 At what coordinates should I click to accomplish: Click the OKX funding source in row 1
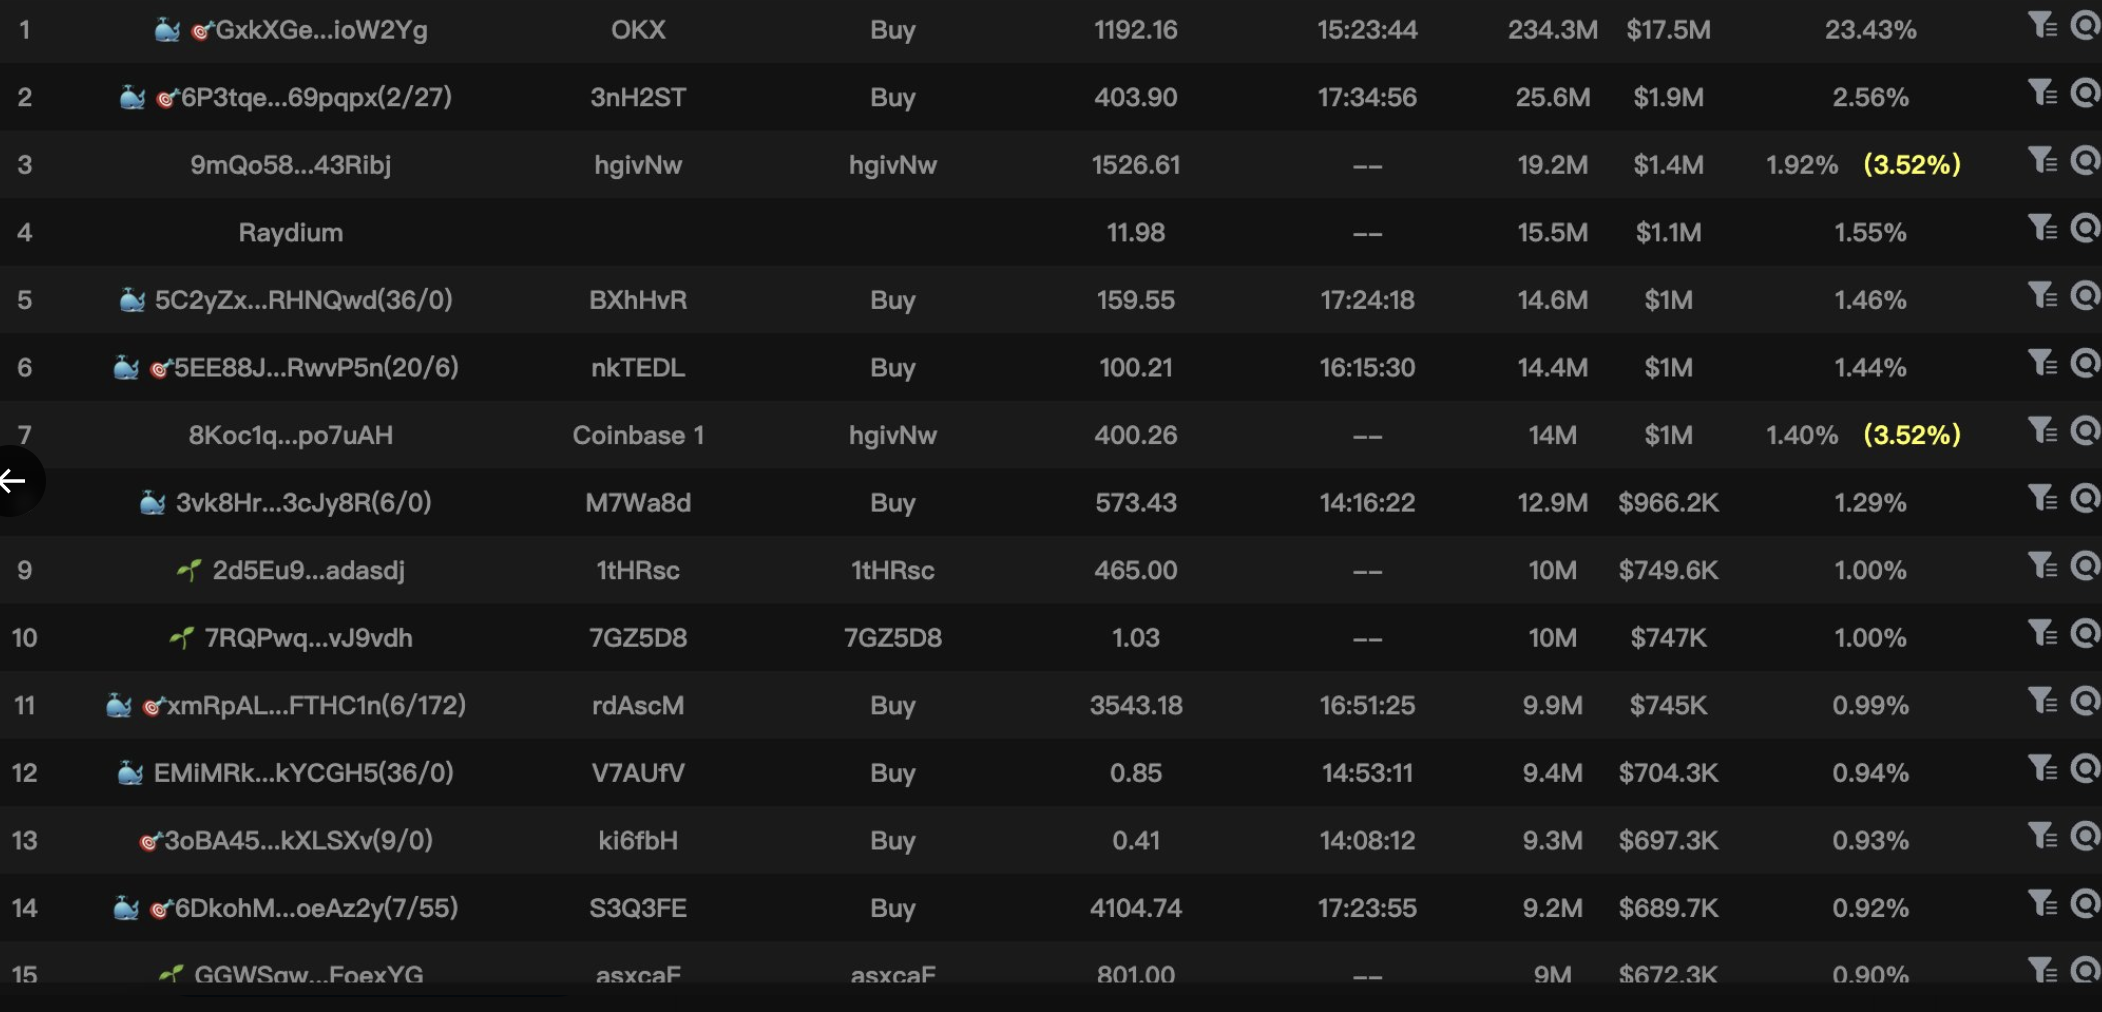(x=638, y=30)
